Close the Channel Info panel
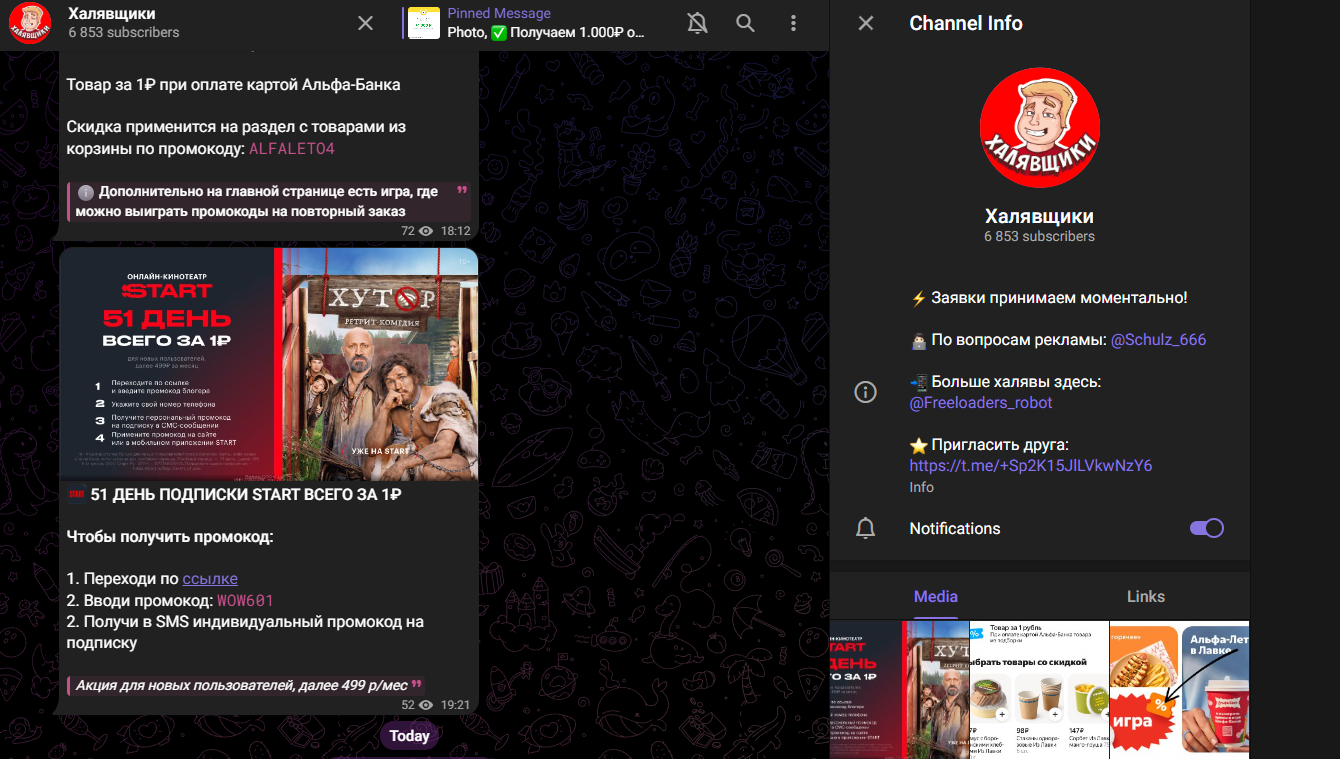 [x=866, y=23]
